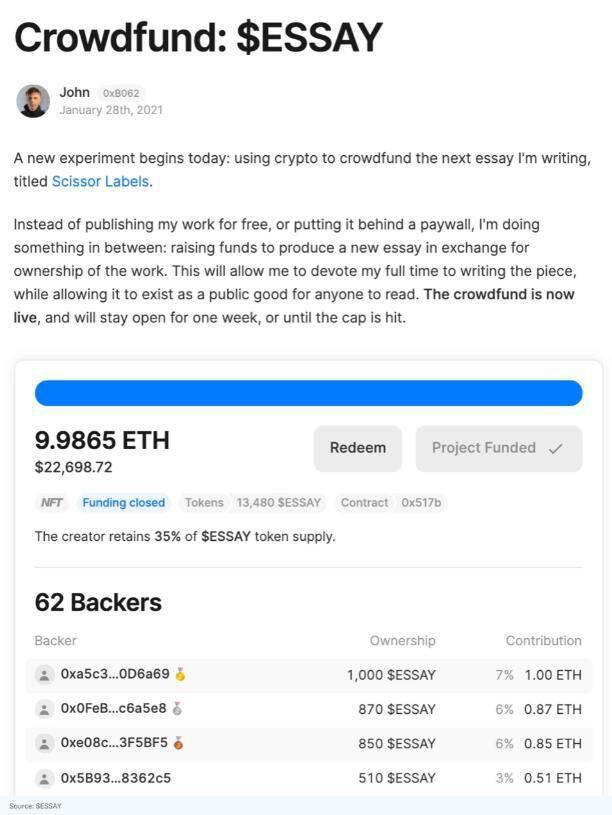
Task: Click John's profile avatar
Action: 32,100
